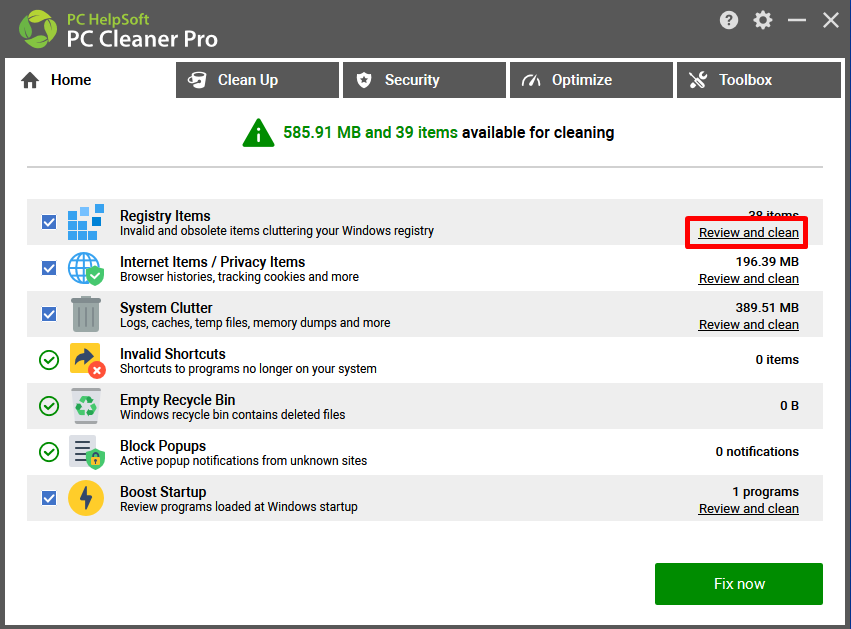
Task: Click 'Review programs loaded at Windows startup' text
Action: (239, 507)
